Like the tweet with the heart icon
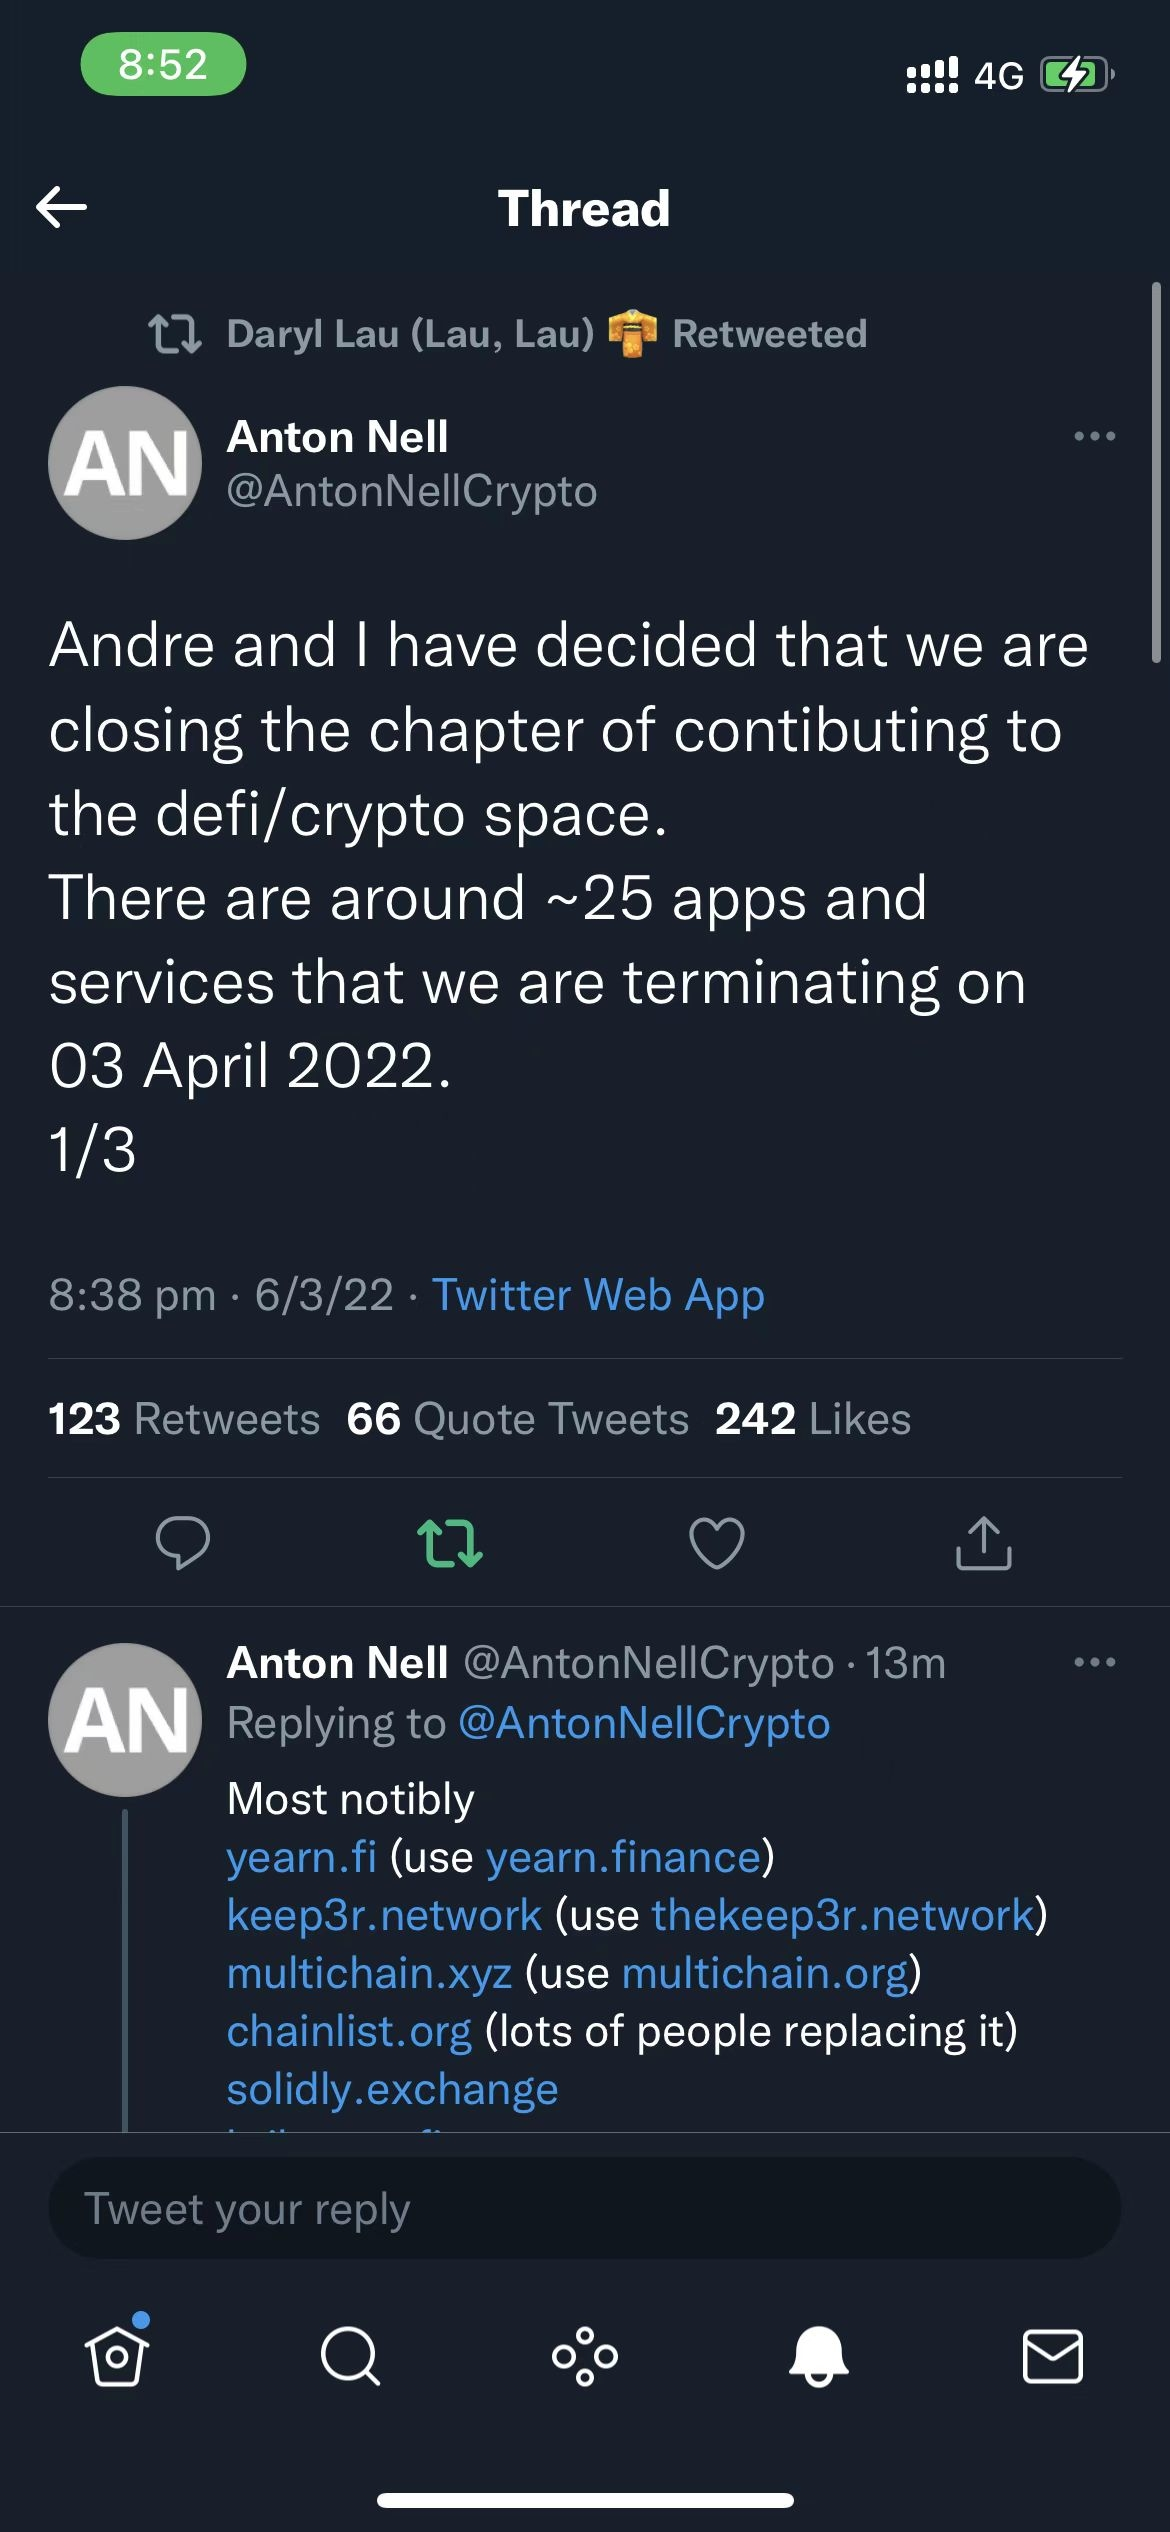 (717, 1542)
